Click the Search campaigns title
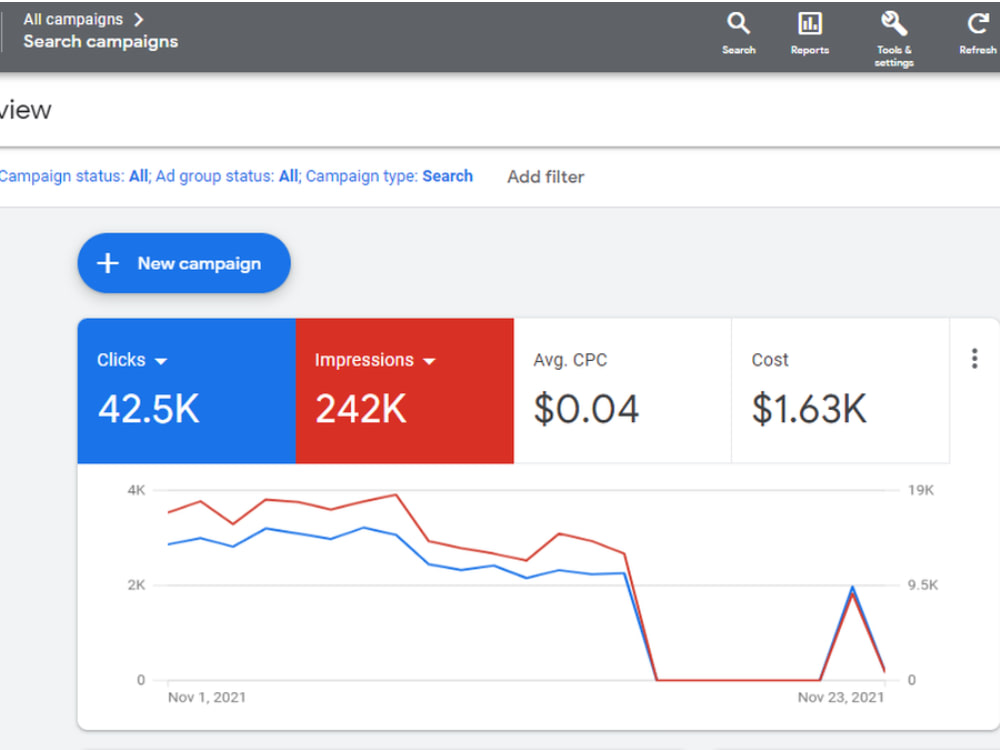The width and height of the screenshot is (1000, 750). (101, 42)
